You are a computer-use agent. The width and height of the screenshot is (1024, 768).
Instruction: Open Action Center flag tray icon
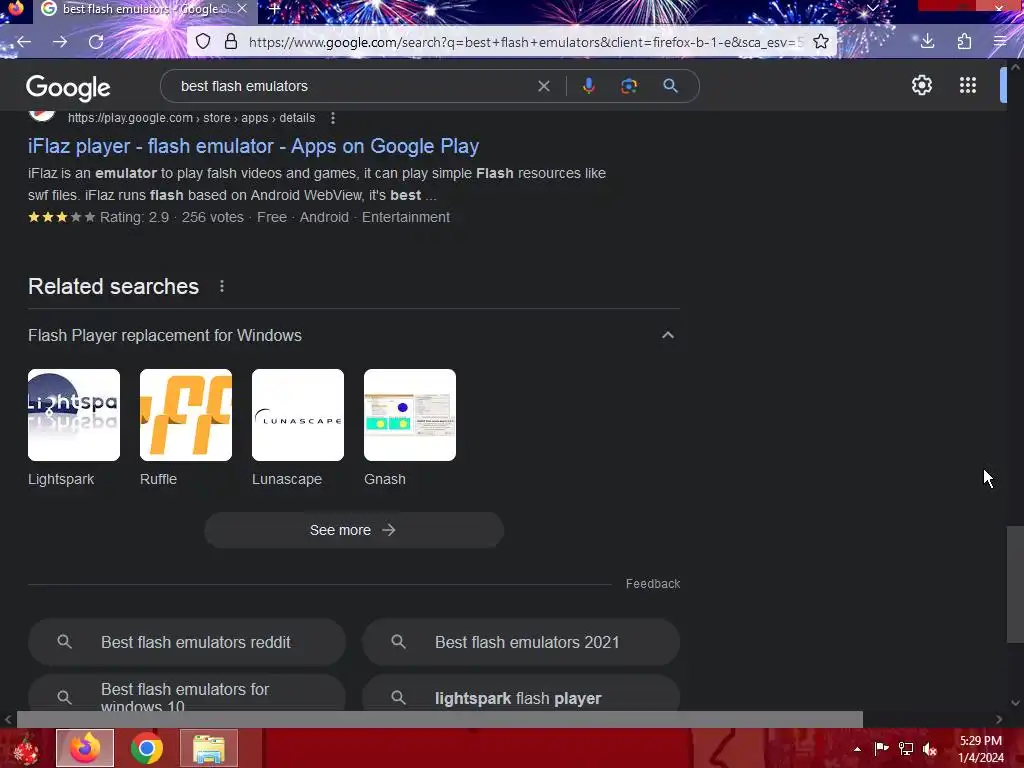(x=881, y=748)
